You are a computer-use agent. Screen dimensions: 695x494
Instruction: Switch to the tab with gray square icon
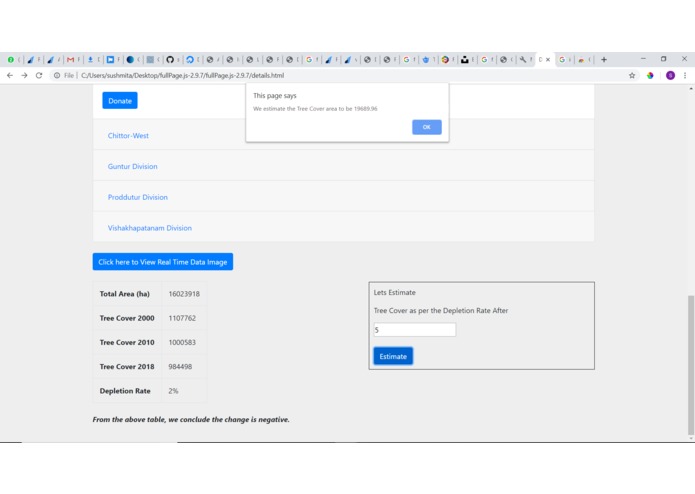pos(152,59)
